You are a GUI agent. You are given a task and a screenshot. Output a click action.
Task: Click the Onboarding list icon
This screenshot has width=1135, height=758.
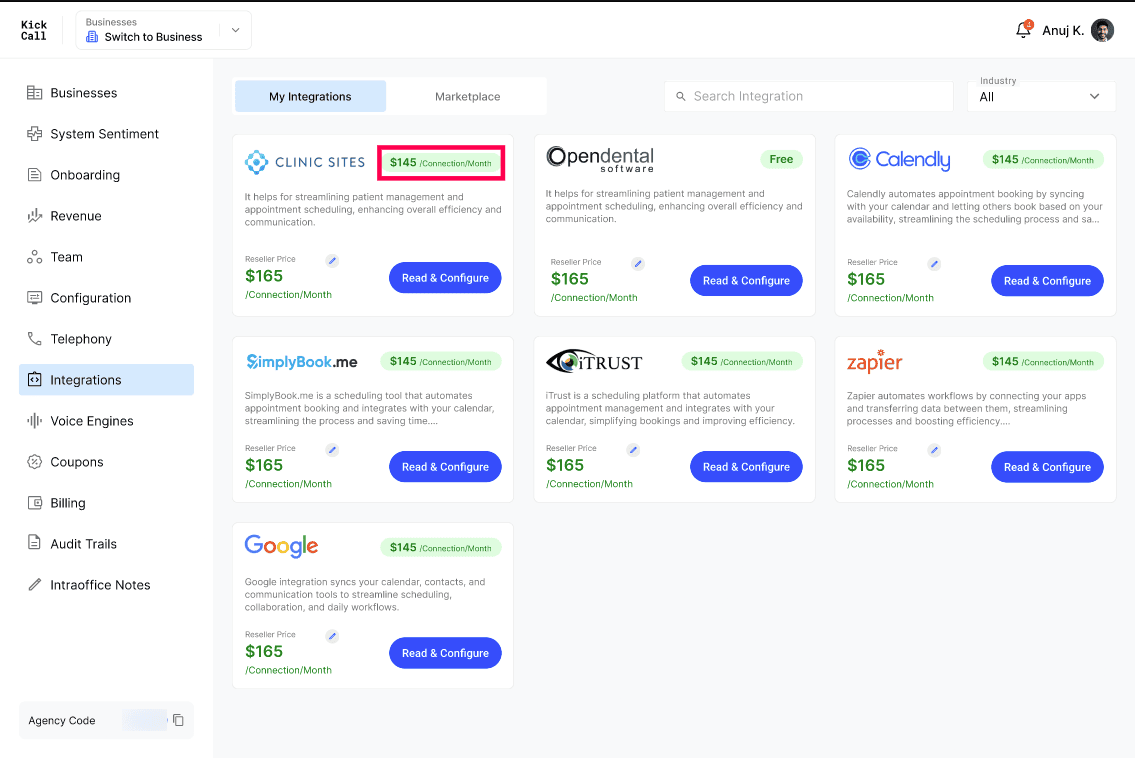coord(34,174)
